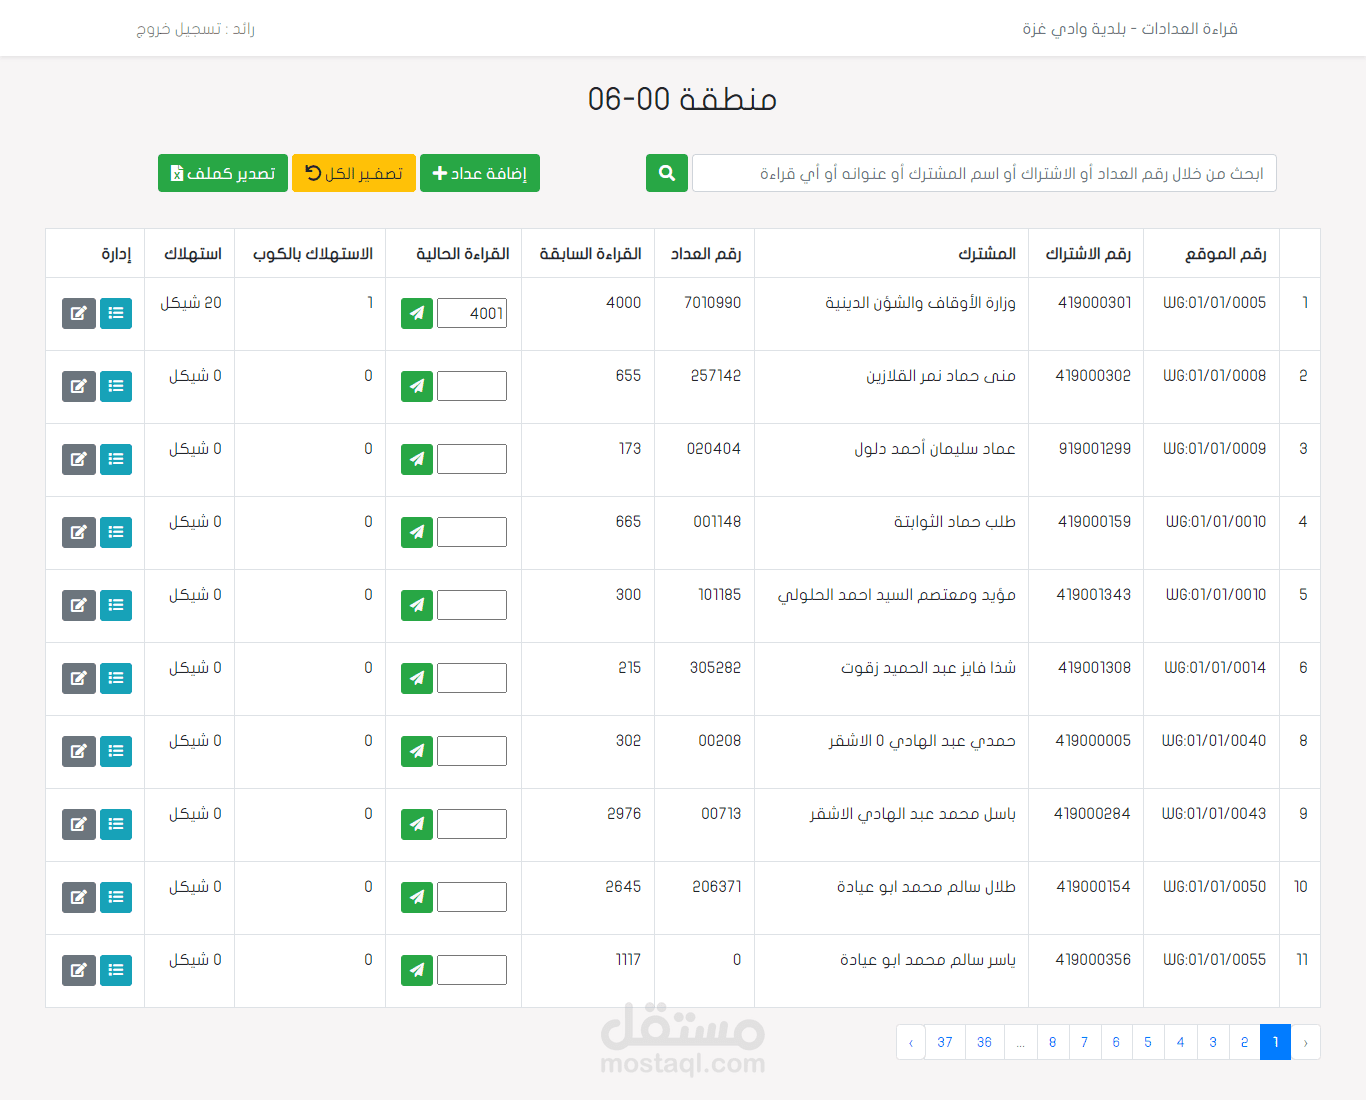The image size is (1366, 1100).
Task: View the readings list for subscription 419000154
Action: click(116, 897)
